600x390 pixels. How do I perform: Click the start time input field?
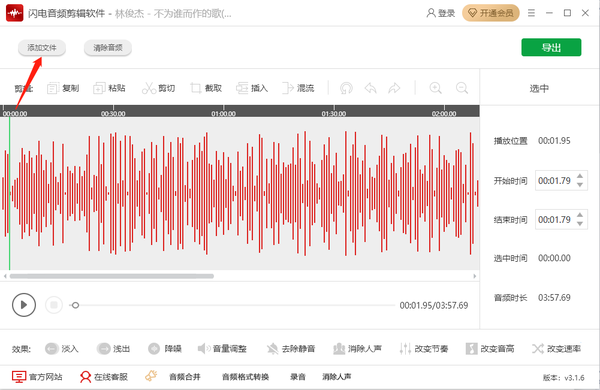pyautogui.click(x=555, y=181)
